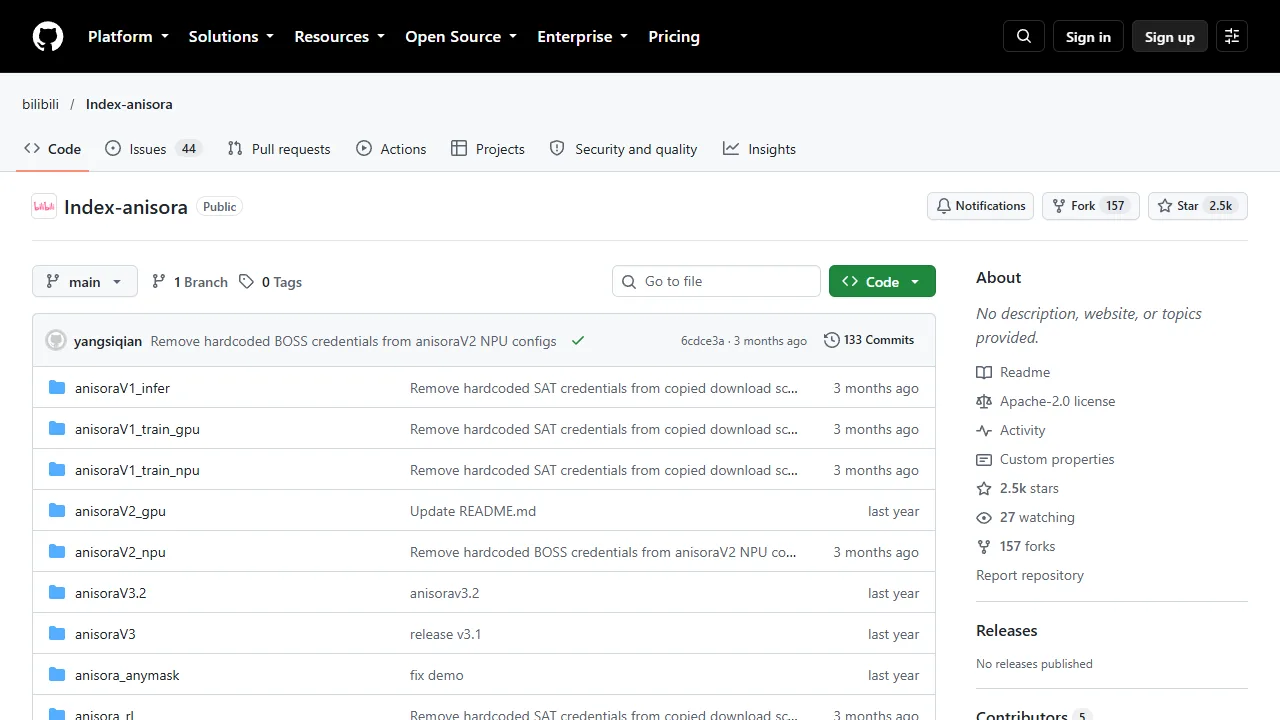Viewport: 1280px width, 720px height.
Task: Click the Report repository link
Action: point(1030,576)
